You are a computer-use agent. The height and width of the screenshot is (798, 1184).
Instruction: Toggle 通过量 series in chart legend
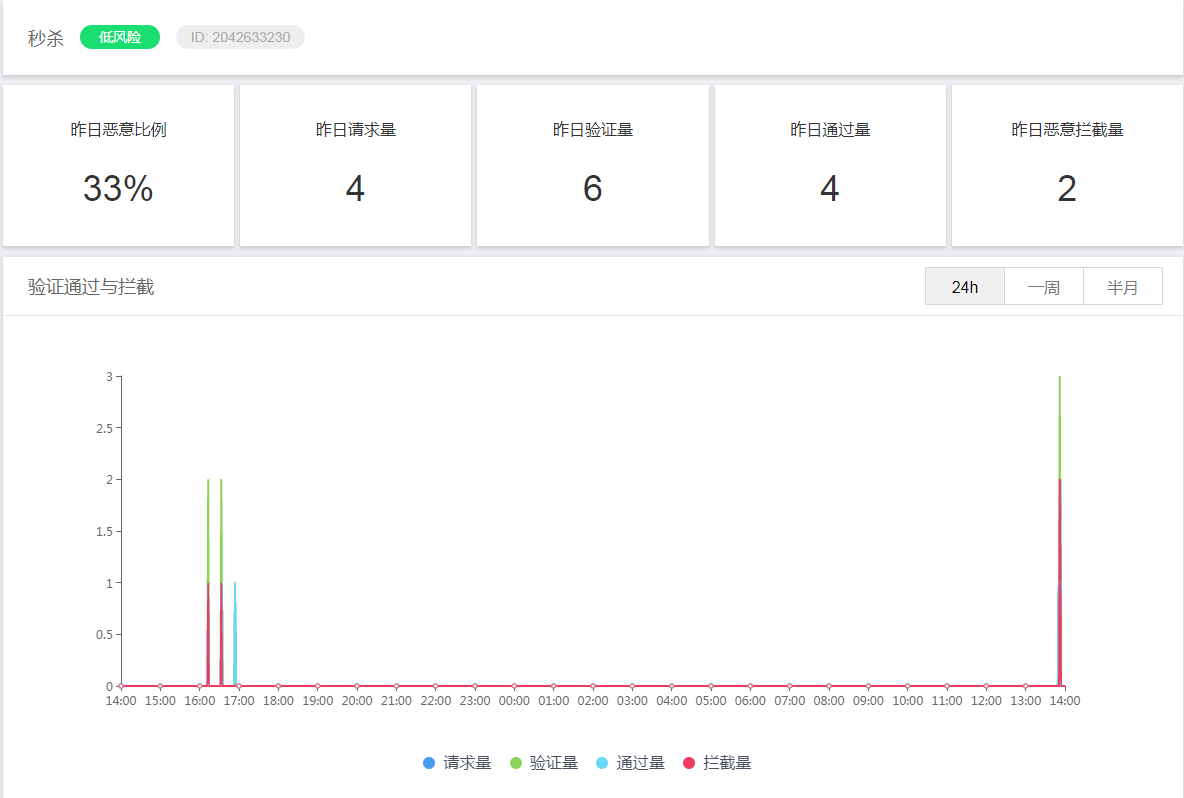(x=631, y=763)
